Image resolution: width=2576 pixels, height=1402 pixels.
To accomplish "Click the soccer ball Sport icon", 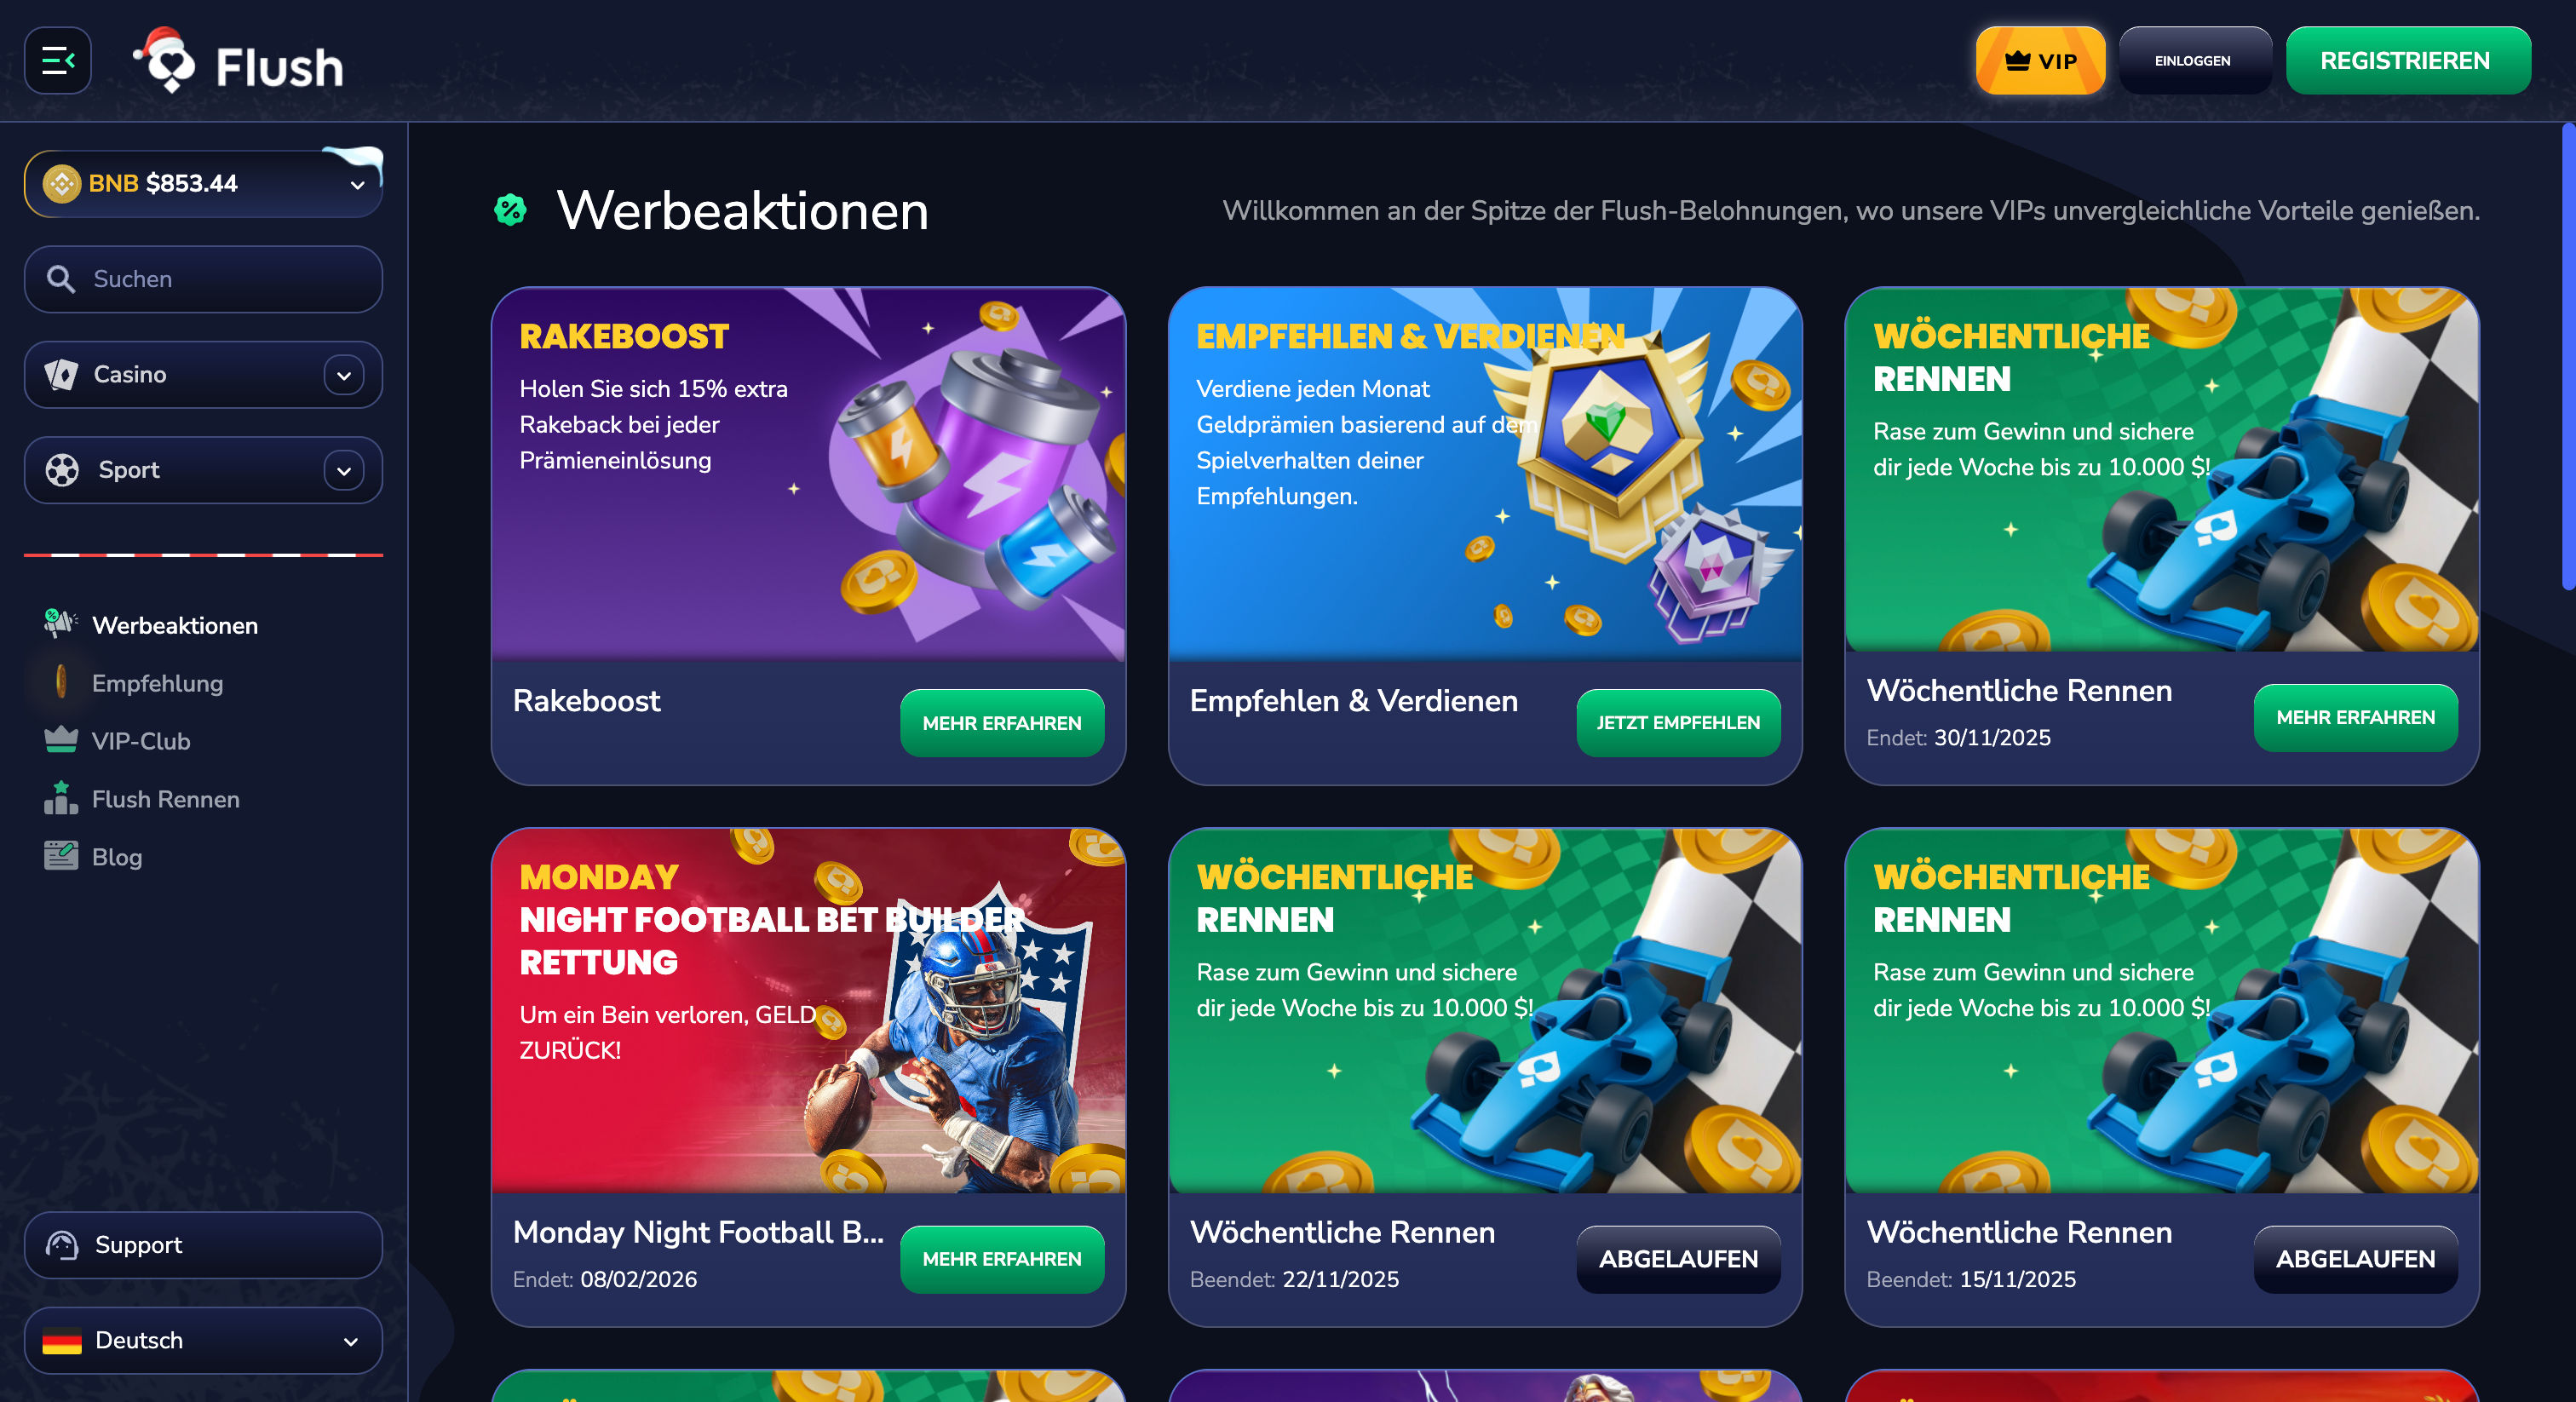I will (x=62, y=470).
